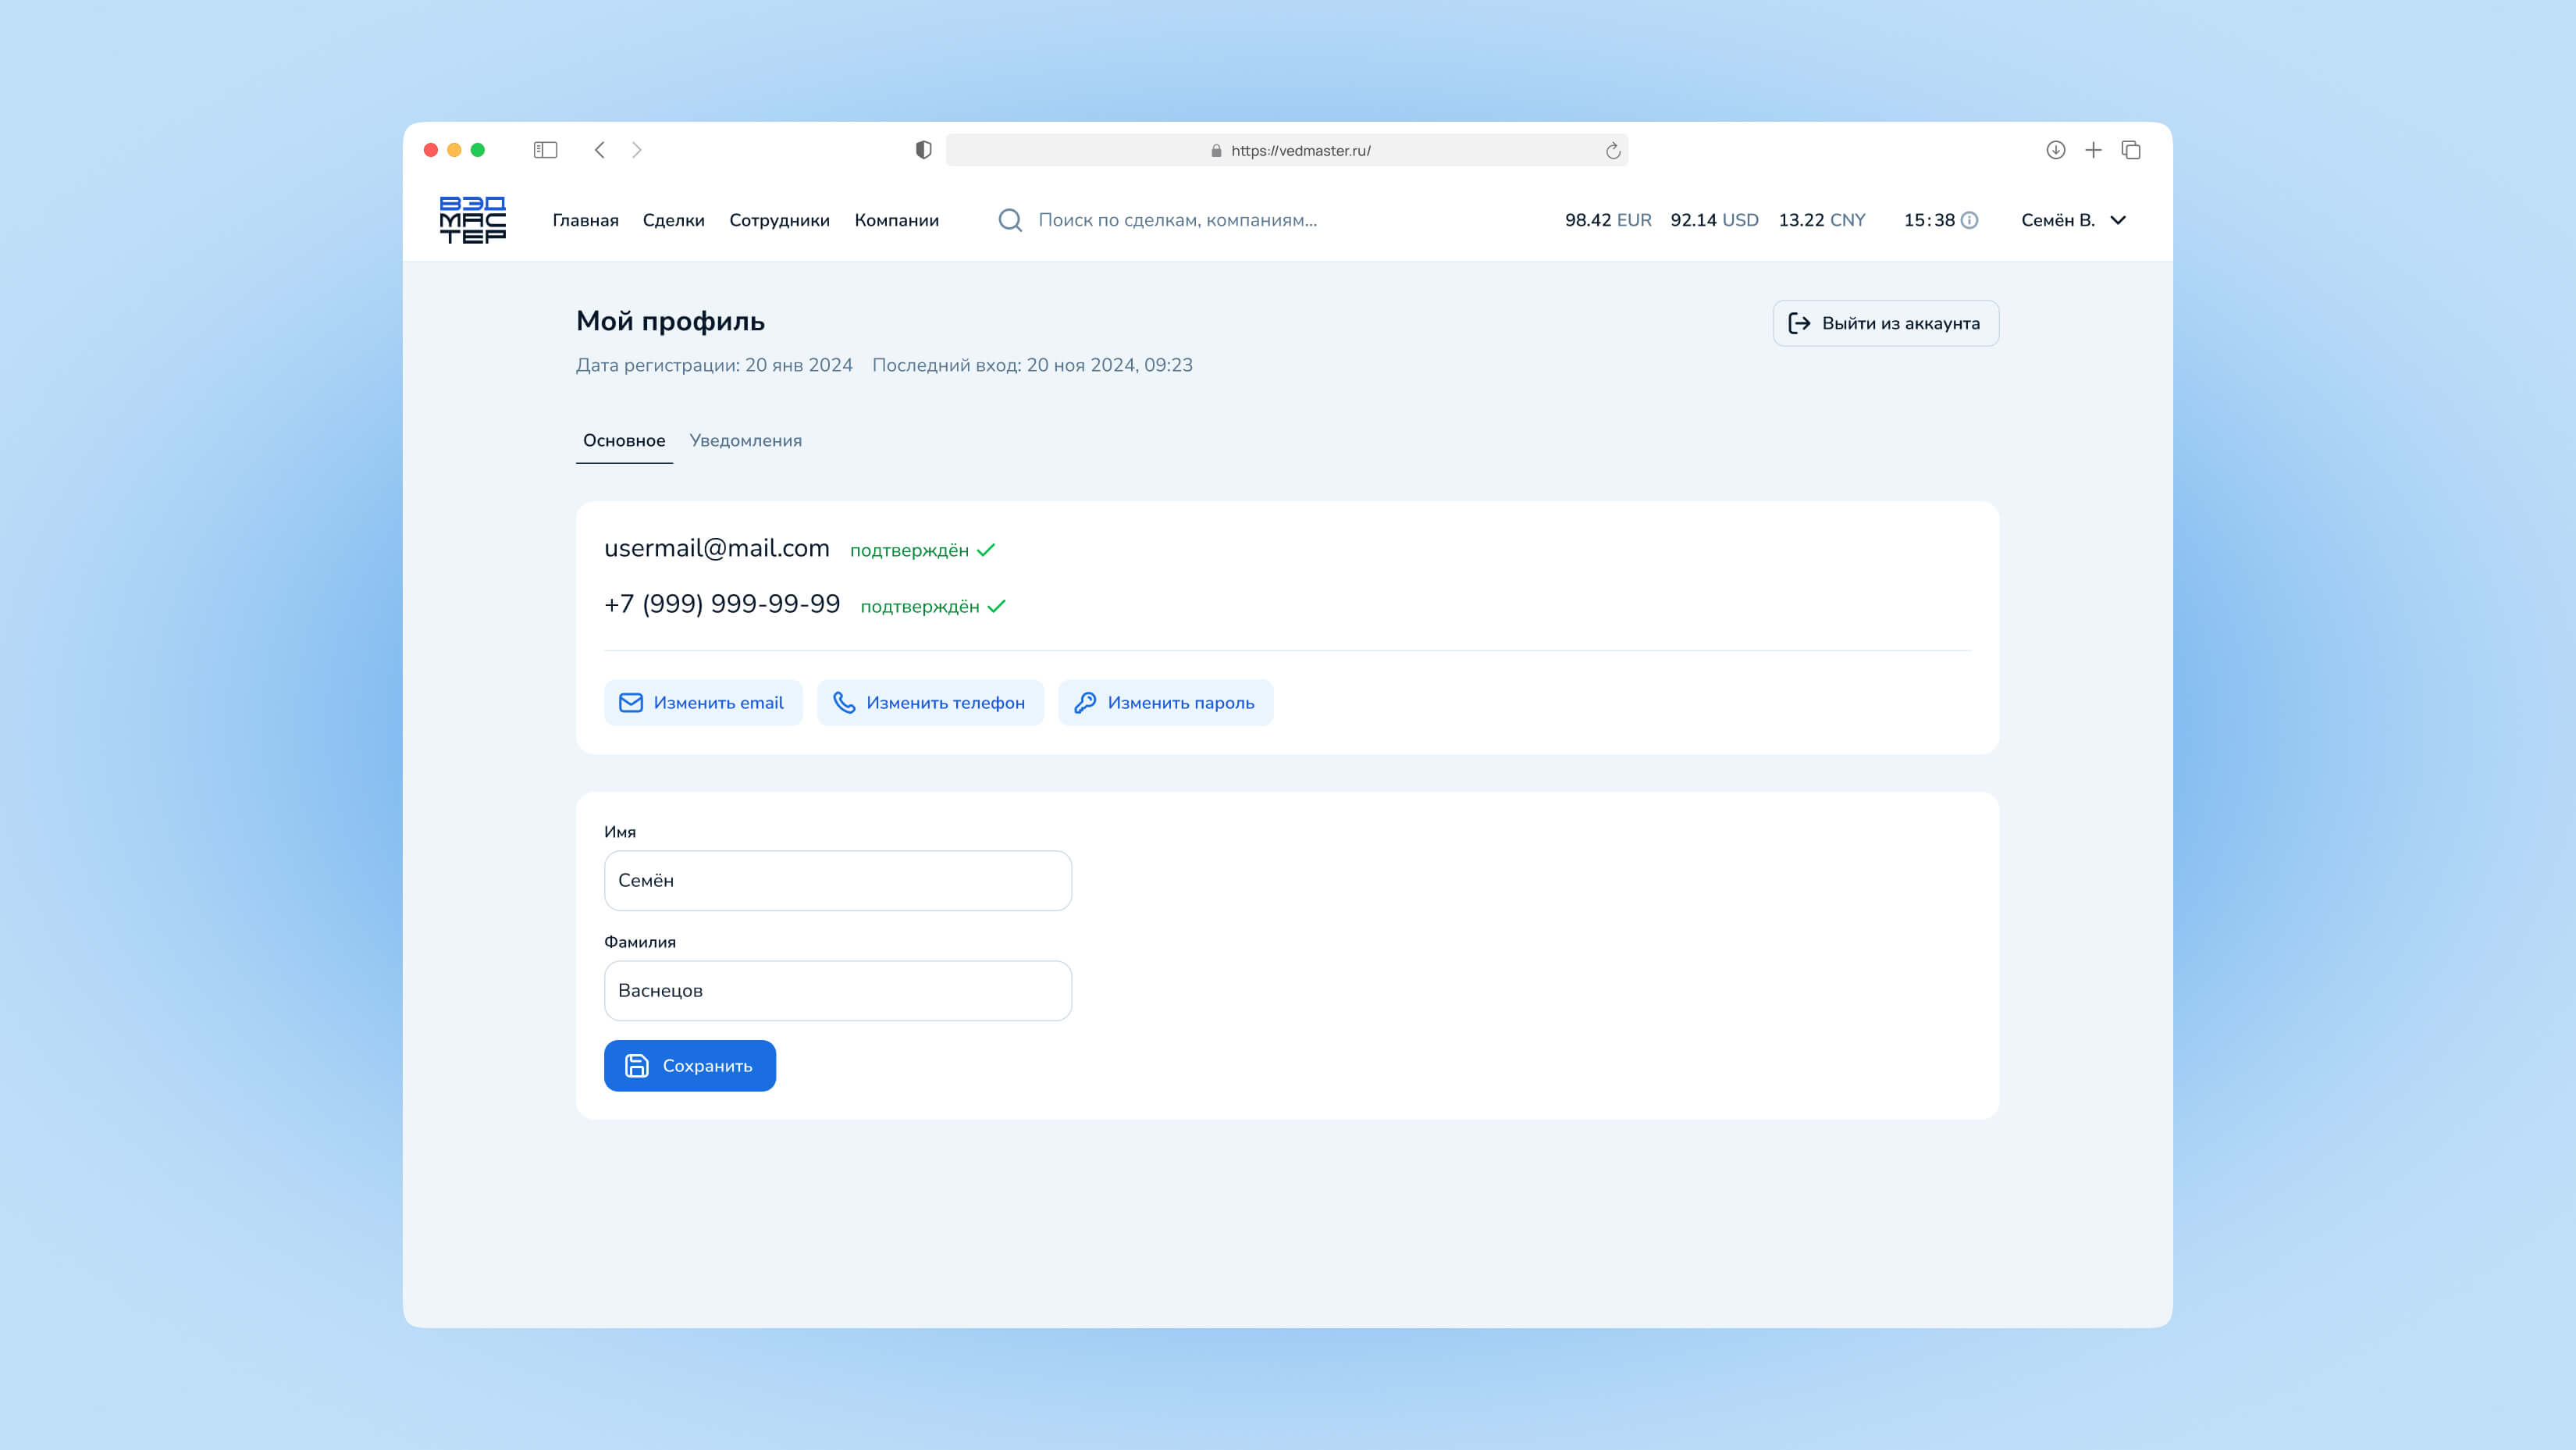Switch to the Уведомления tab
Screen dimensions: 2576x1450
point(745,441)
